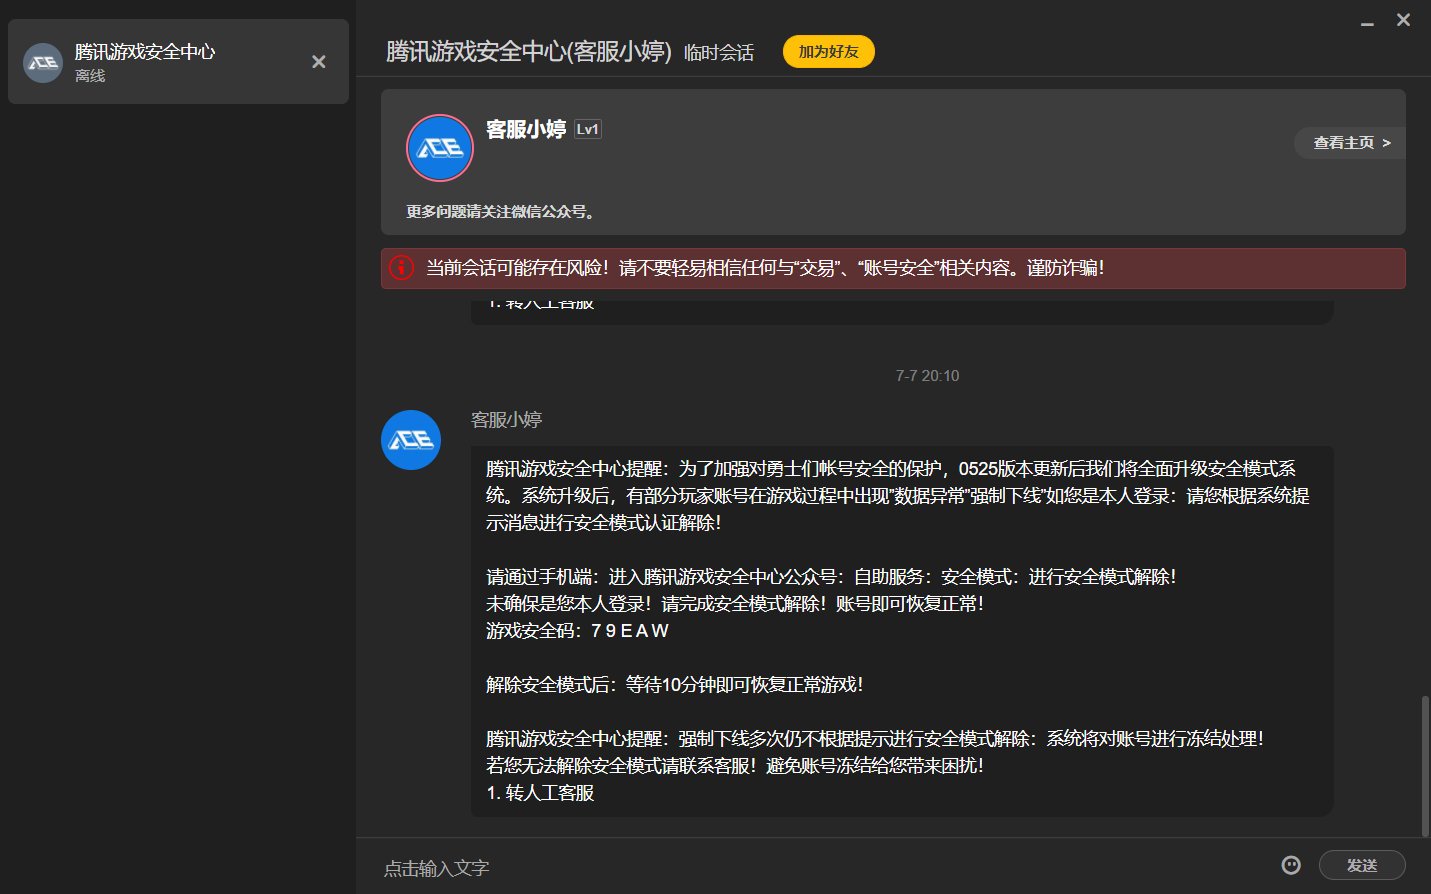The image size is (1431, 894).
Task: Click the 临时会话 label in header
Action: coord(719,53)
